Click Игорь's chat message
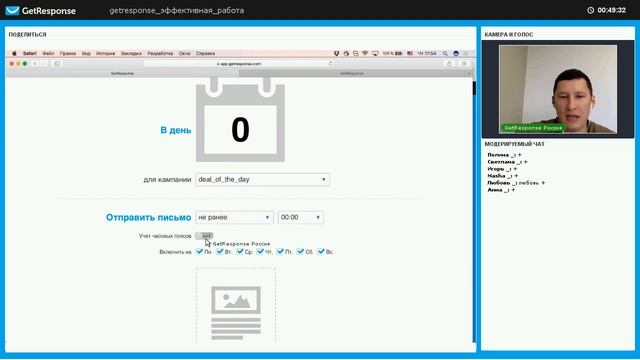The width and height of the screenshot is (640, 360). point(502,169)
